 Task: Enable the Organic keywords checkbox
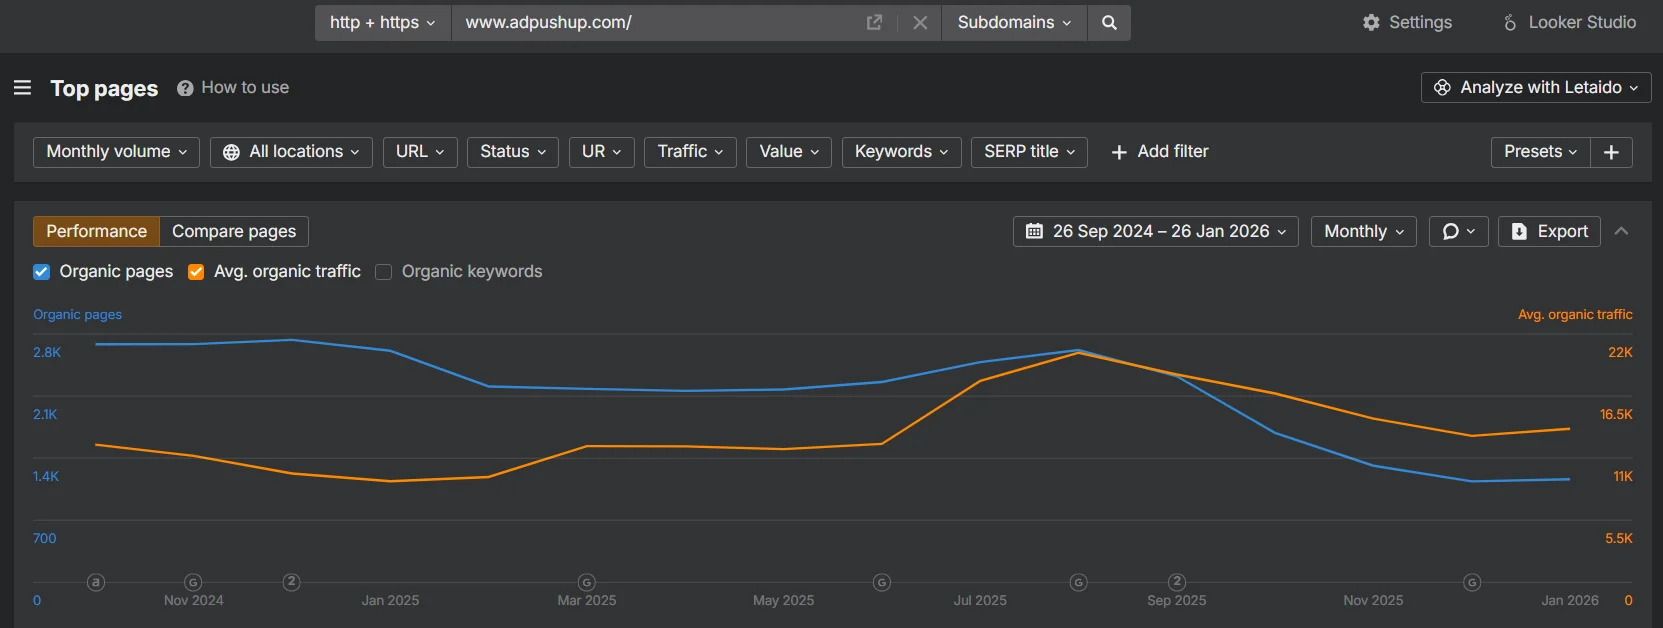383,272
